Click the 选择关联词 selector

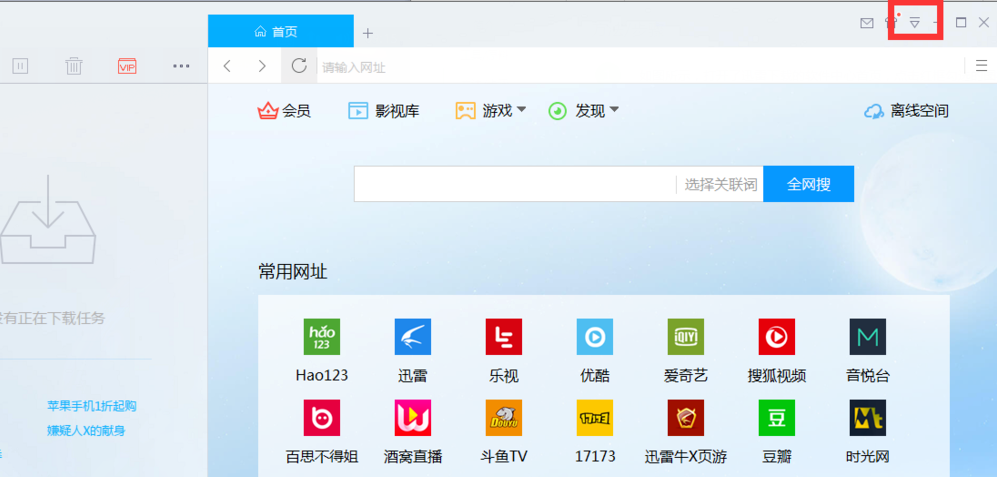[720, 185]
